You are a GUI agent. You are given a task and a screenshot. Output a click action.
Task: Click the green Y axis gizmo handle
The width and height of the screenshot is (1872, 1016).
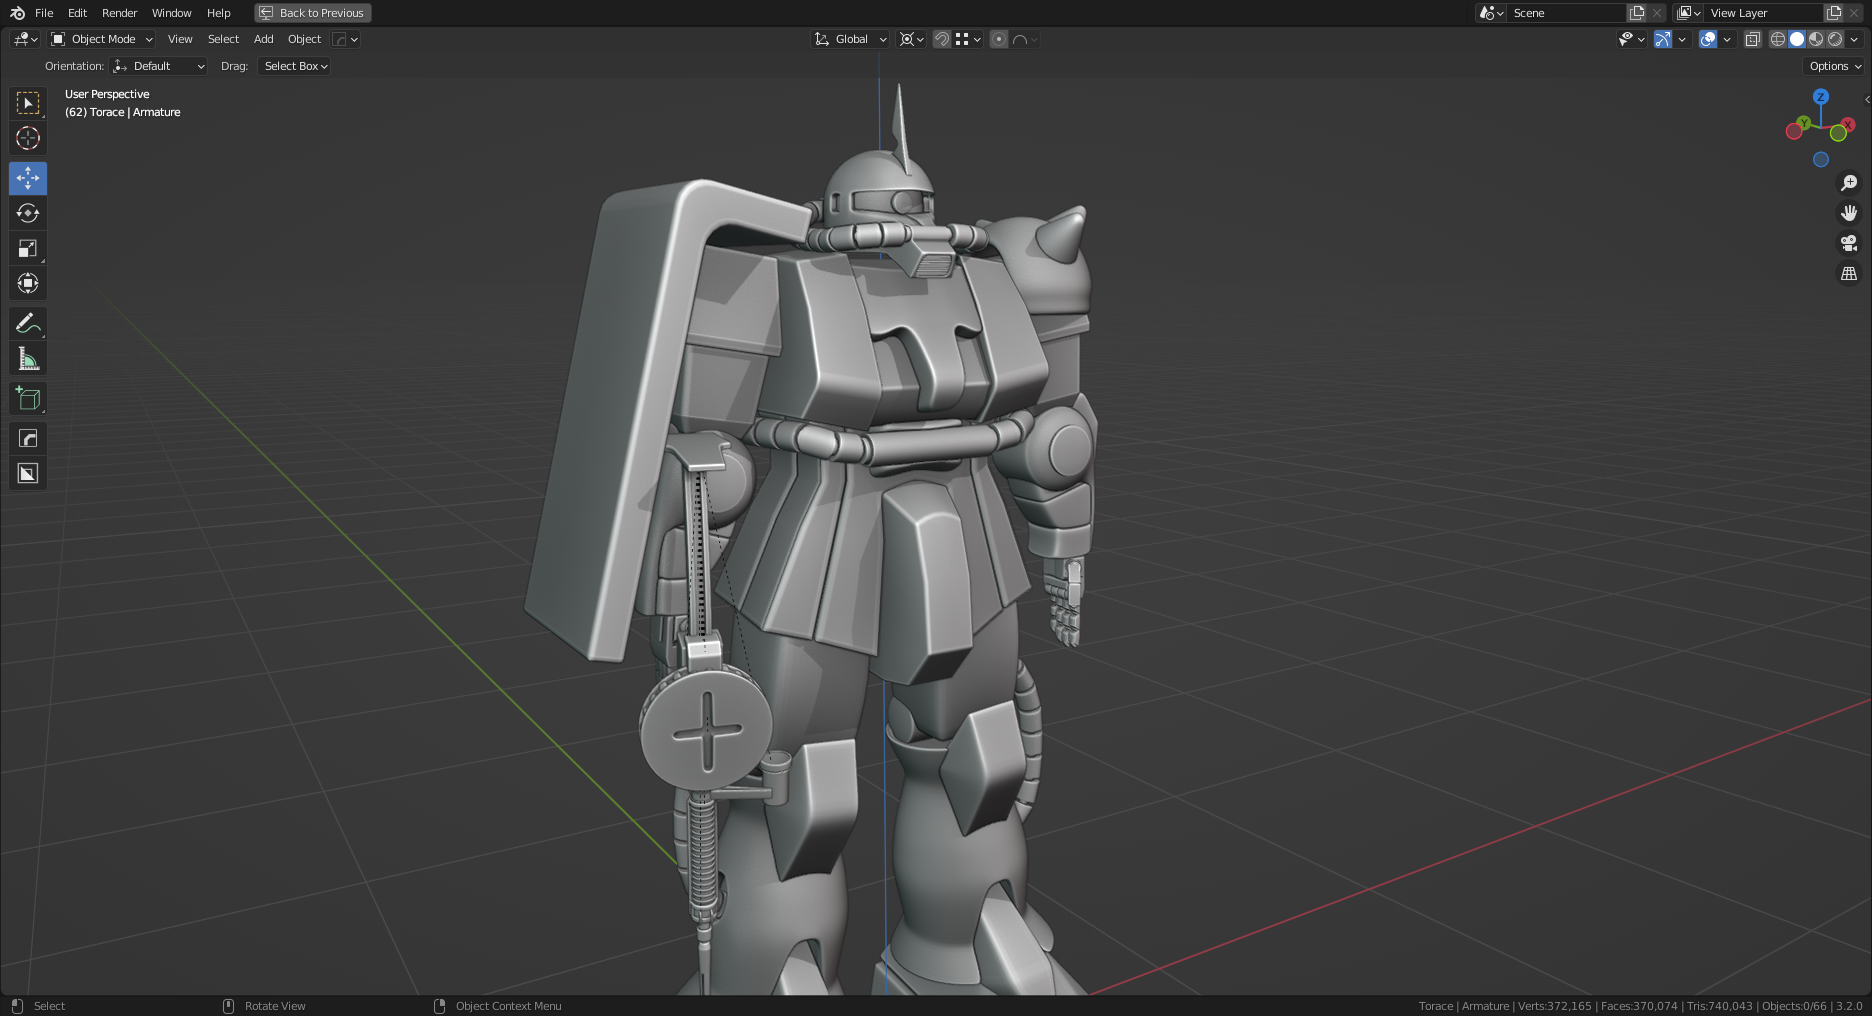pyautogui.click(x=1803, y=123)
